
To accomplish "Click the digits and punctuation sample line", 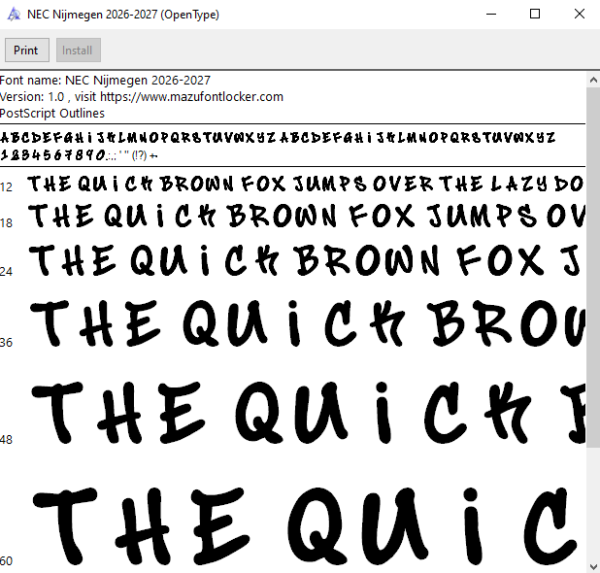I will [79, 155].
